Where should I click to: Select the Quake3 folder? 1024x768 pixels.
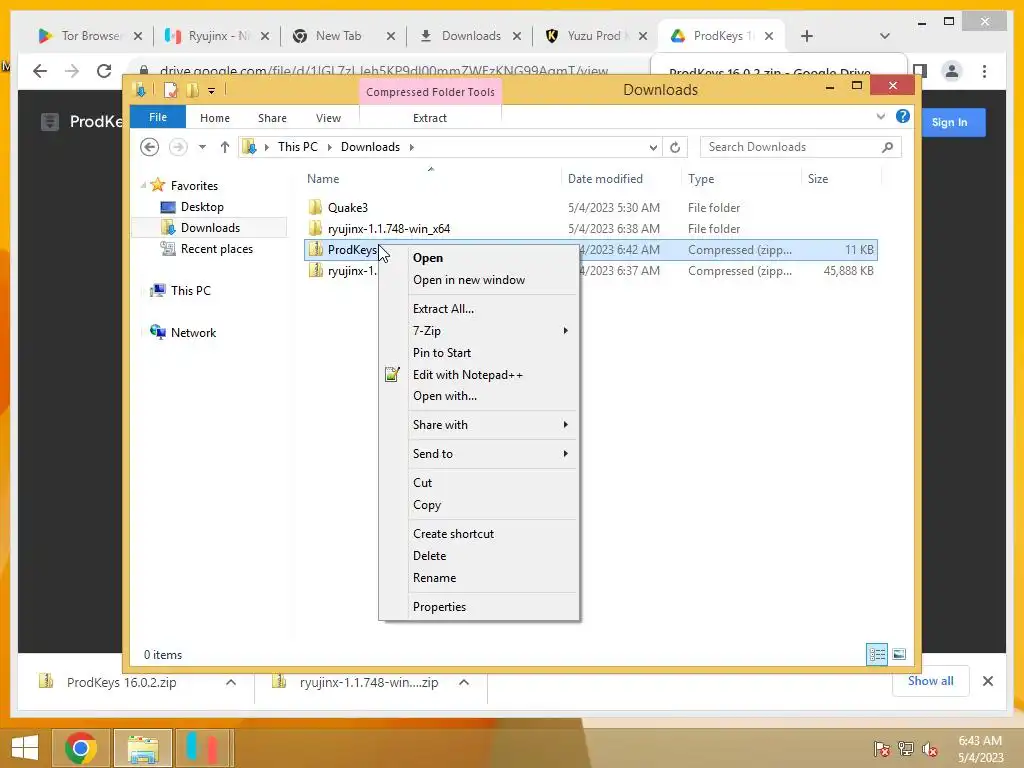pos(347,208)
